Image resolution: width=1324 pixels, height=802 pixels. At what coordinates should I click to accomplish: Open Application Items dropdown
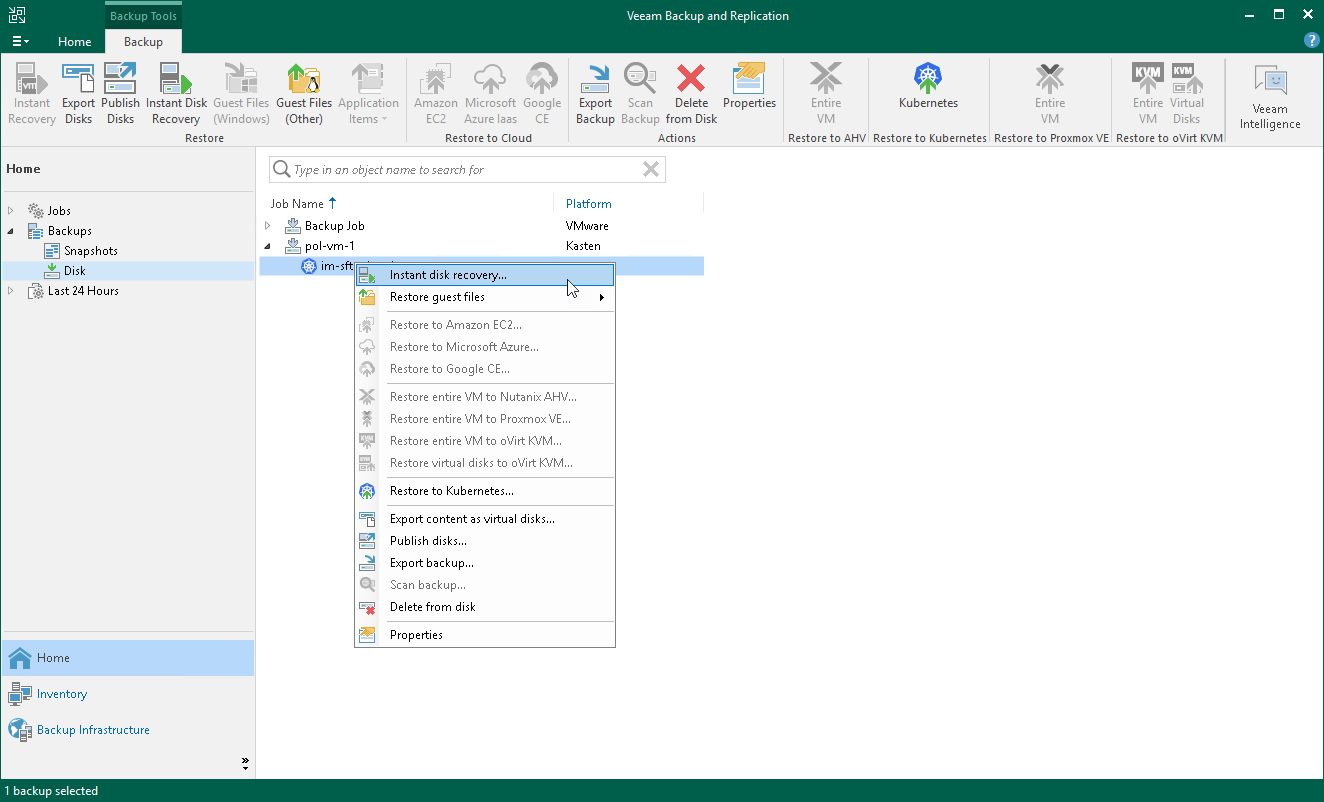coord(368,94)
